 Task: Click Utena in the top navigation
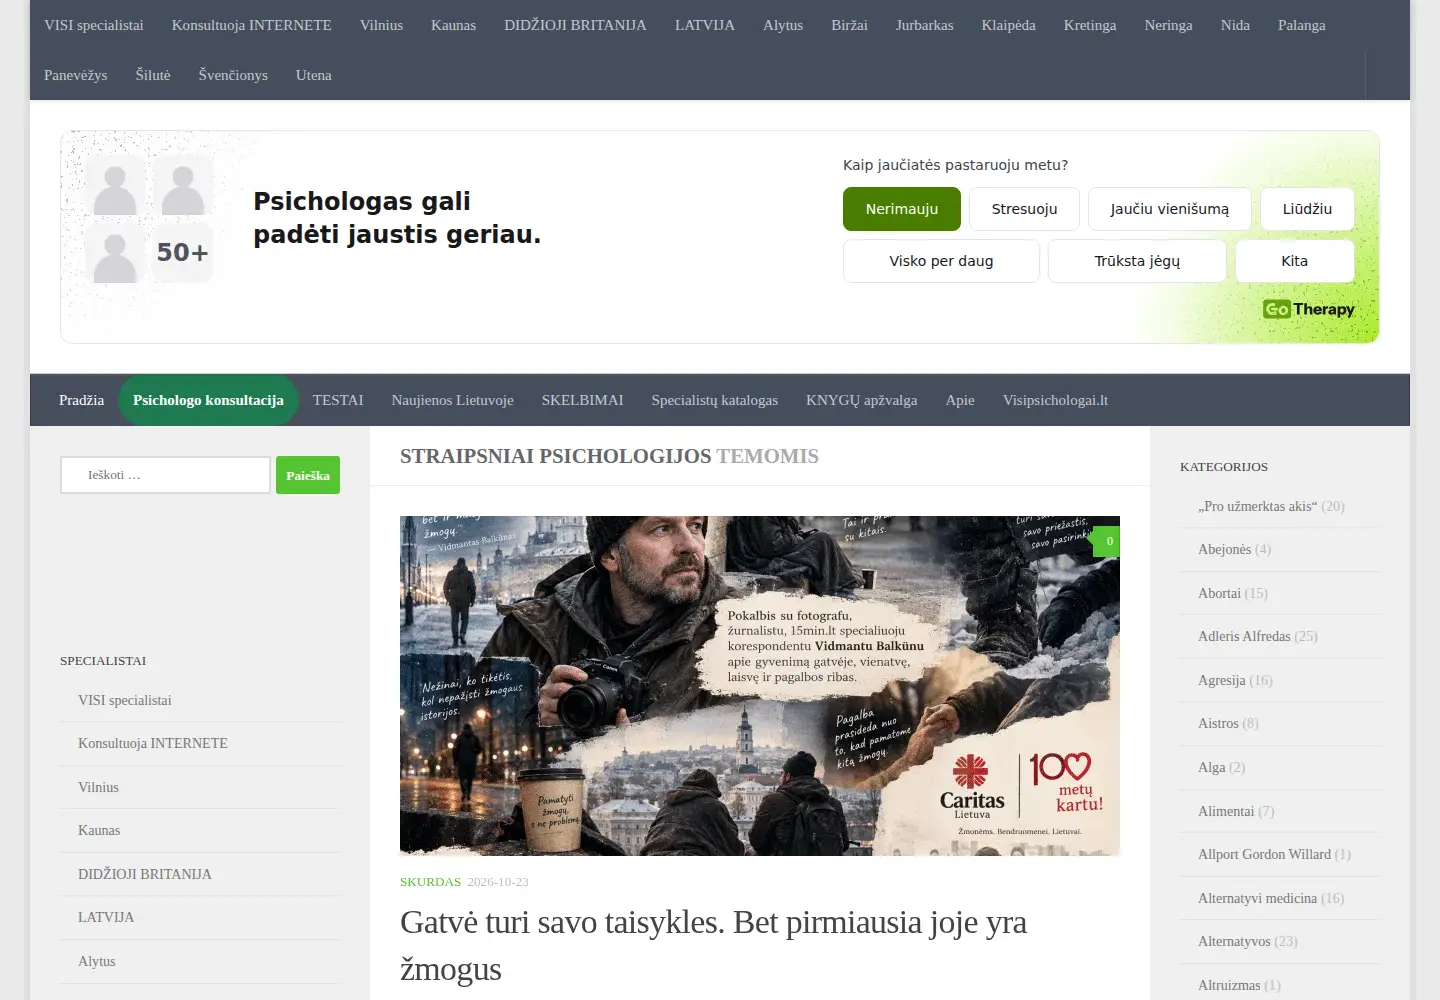(x=314, y=75)
